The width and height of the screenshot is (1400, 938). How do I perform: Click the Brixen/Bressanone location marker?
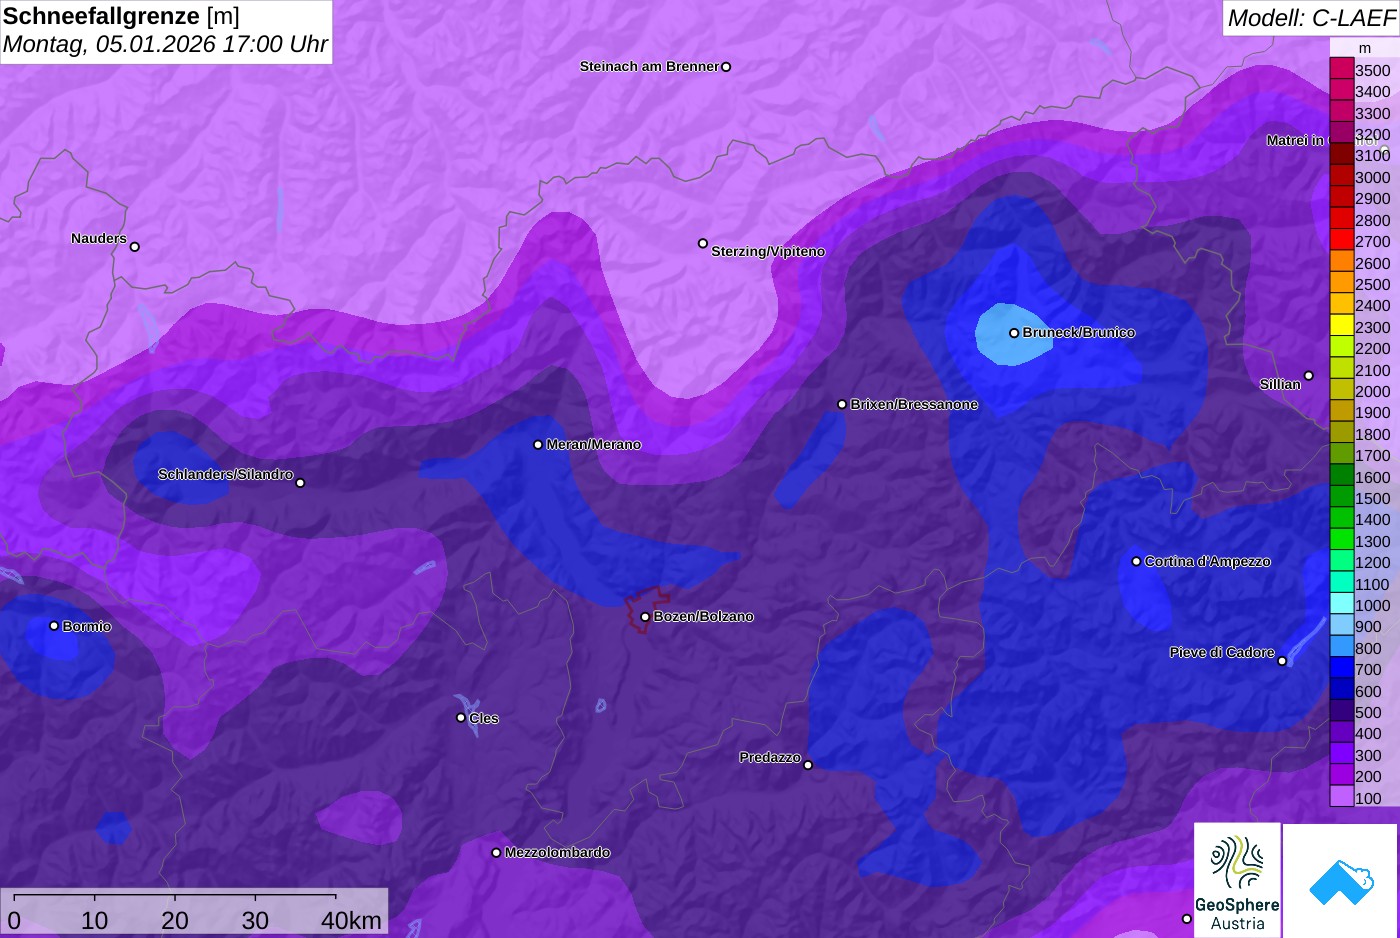(842, 404)
